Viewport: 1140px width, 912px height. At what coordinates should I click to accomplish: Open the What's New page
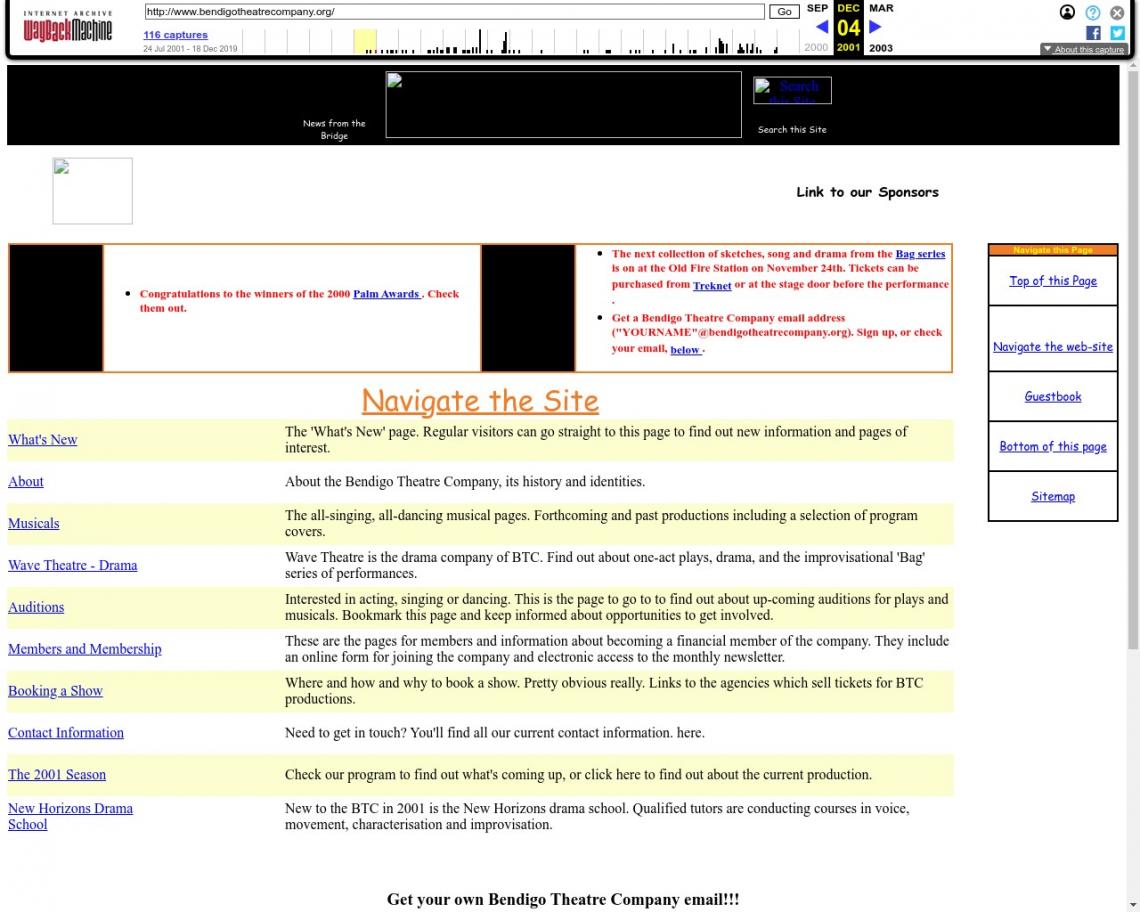tap(43, 439)
